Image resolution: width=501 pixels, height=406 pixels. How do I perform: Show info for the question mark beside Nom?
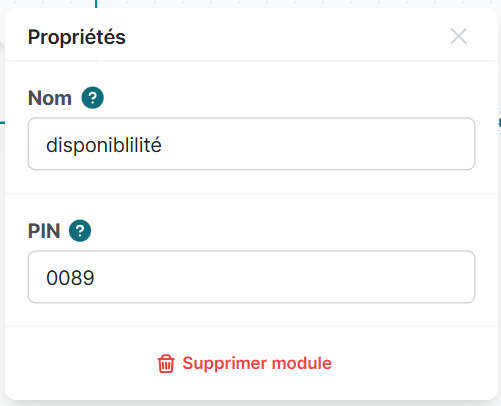pyautogui.click(x=93, y=98)
